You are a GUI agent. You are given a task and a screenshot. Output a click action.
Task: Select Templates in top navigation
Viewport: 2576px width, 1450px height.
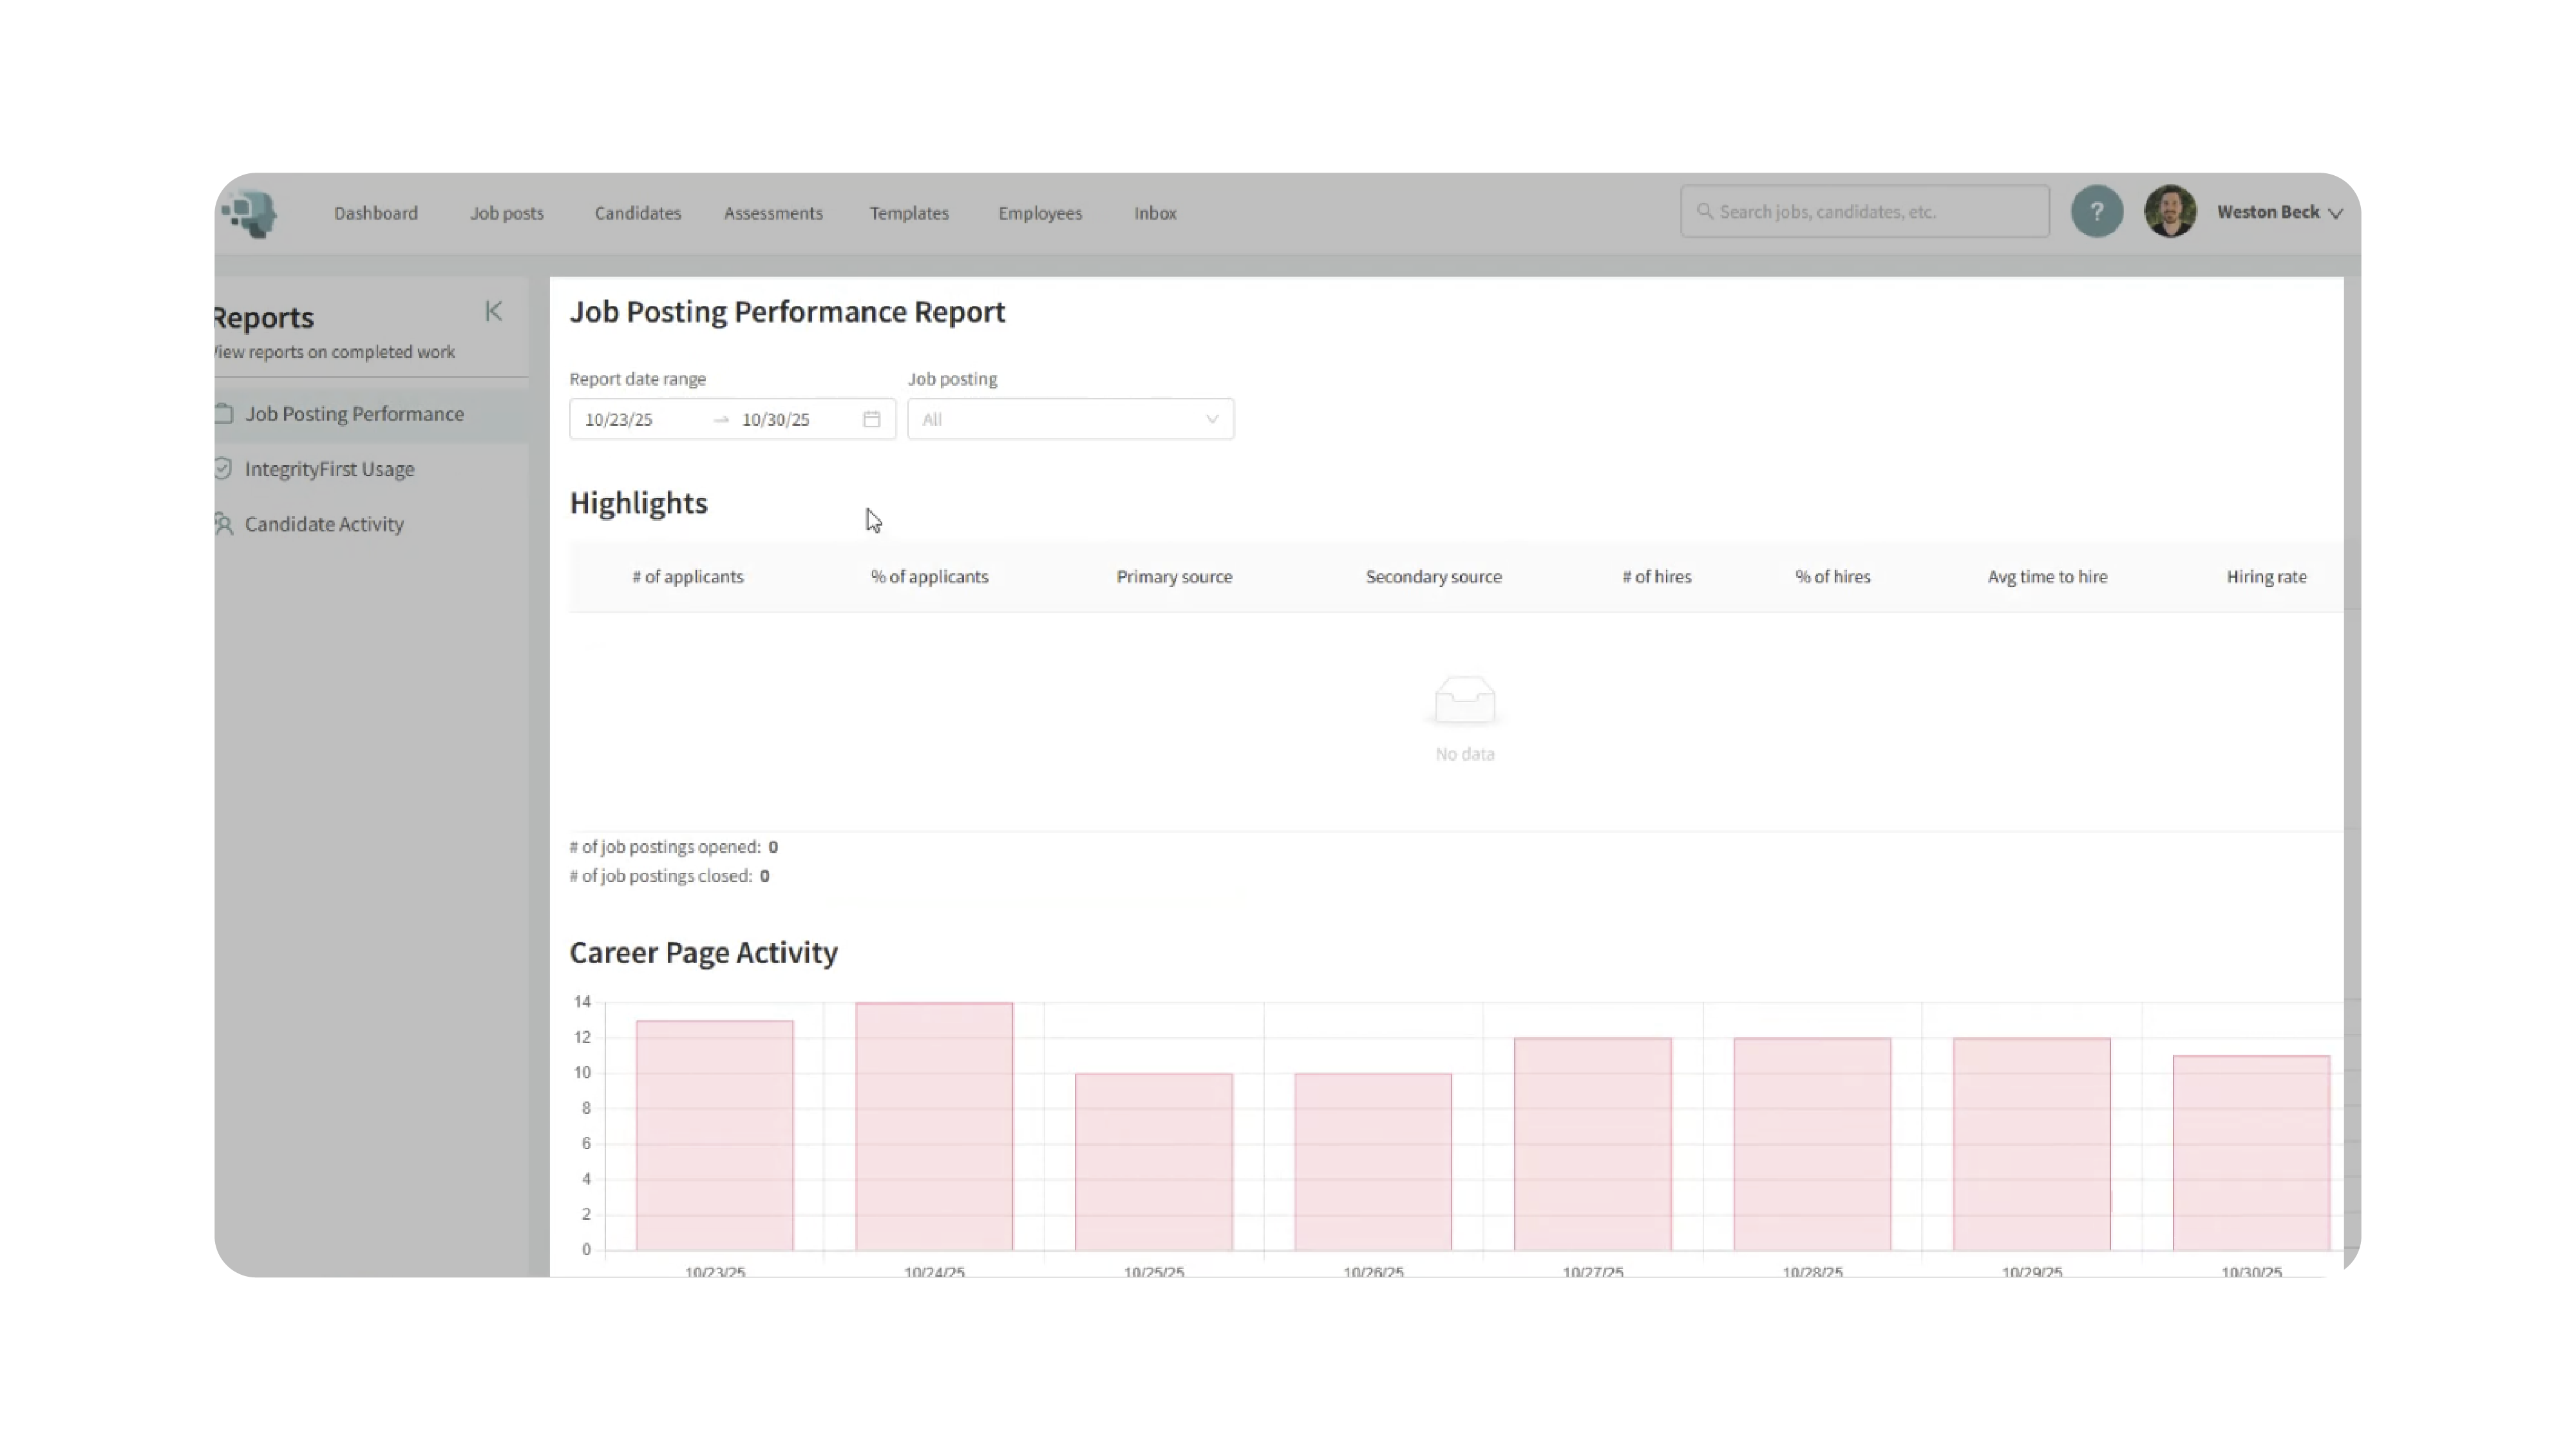908,213
